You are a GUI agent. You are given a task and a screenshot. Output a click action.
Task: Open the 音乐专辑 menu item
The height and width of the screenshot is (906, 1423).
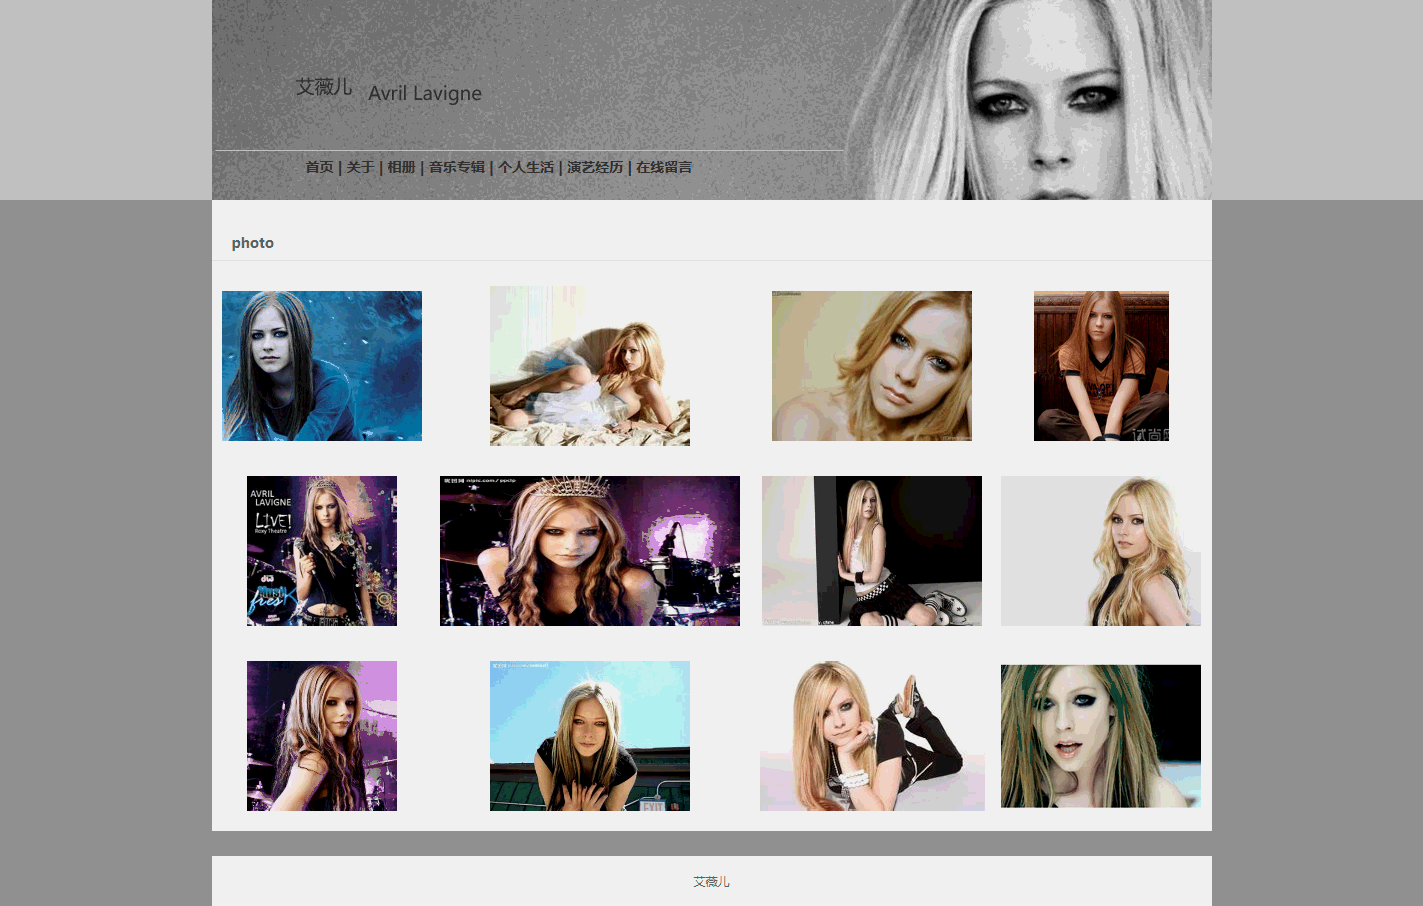pyautogui.click(x=456, y=167)
